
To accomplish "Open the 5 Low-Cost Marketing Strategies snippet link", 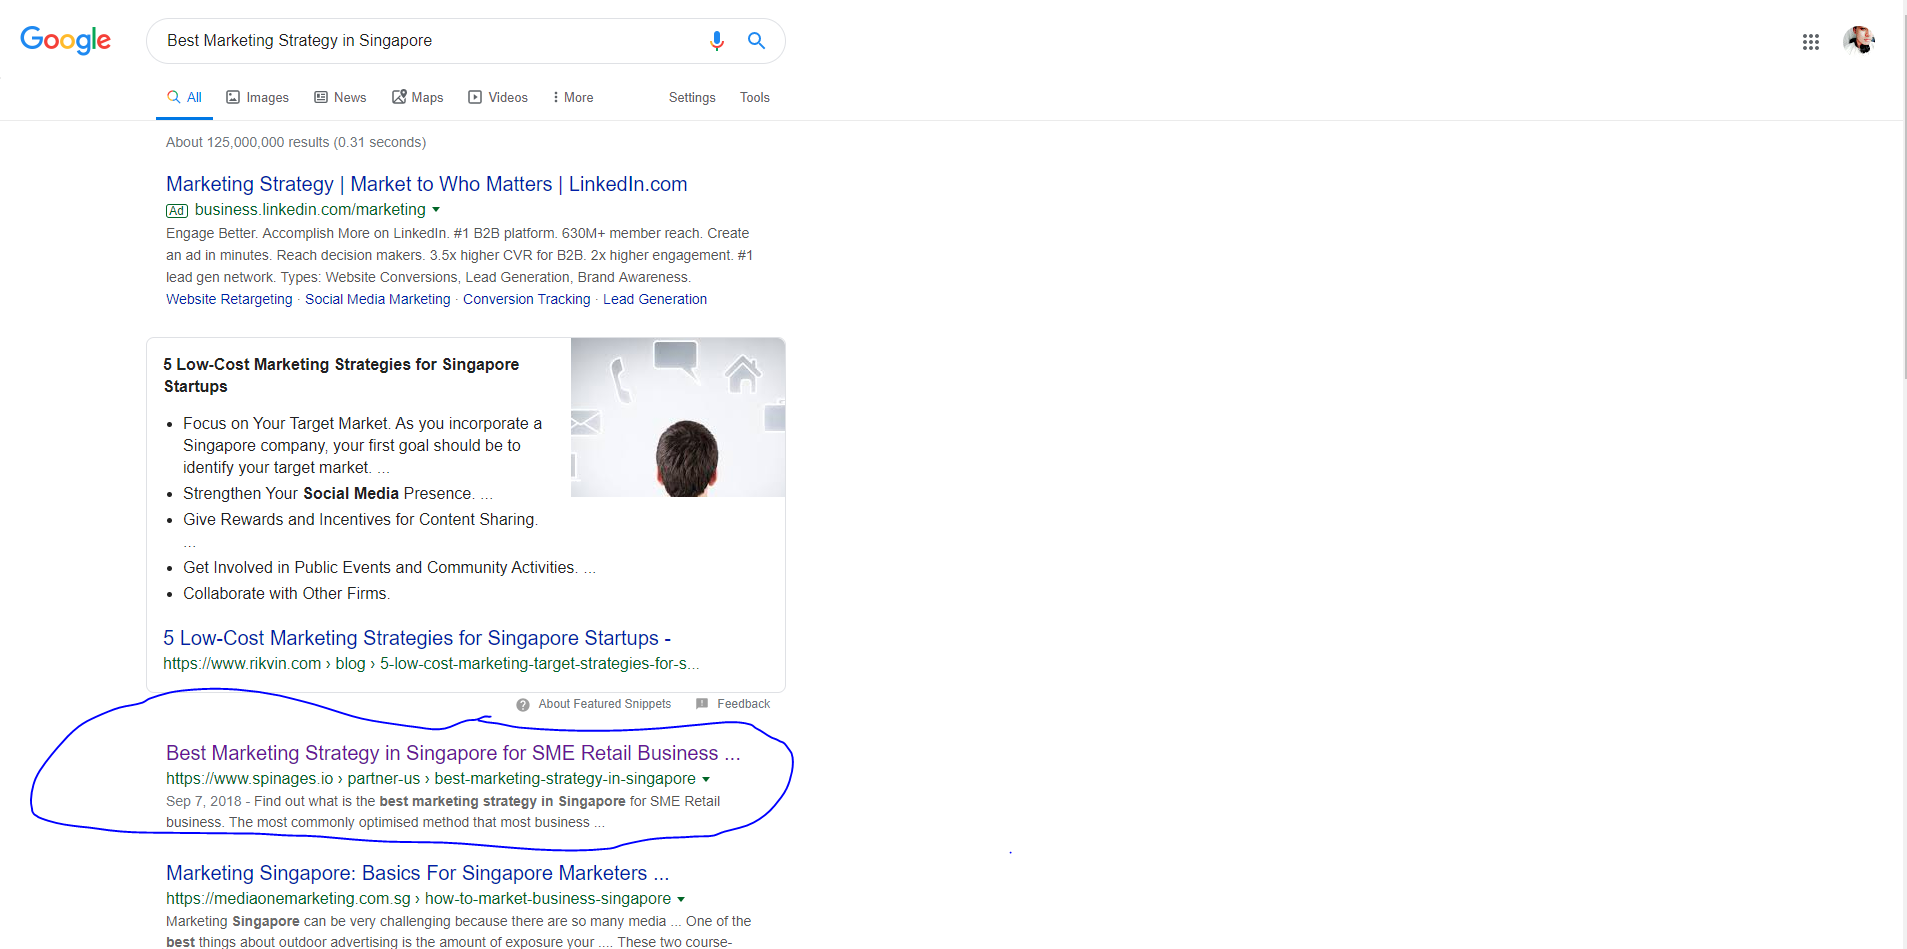I will [417, 638].
